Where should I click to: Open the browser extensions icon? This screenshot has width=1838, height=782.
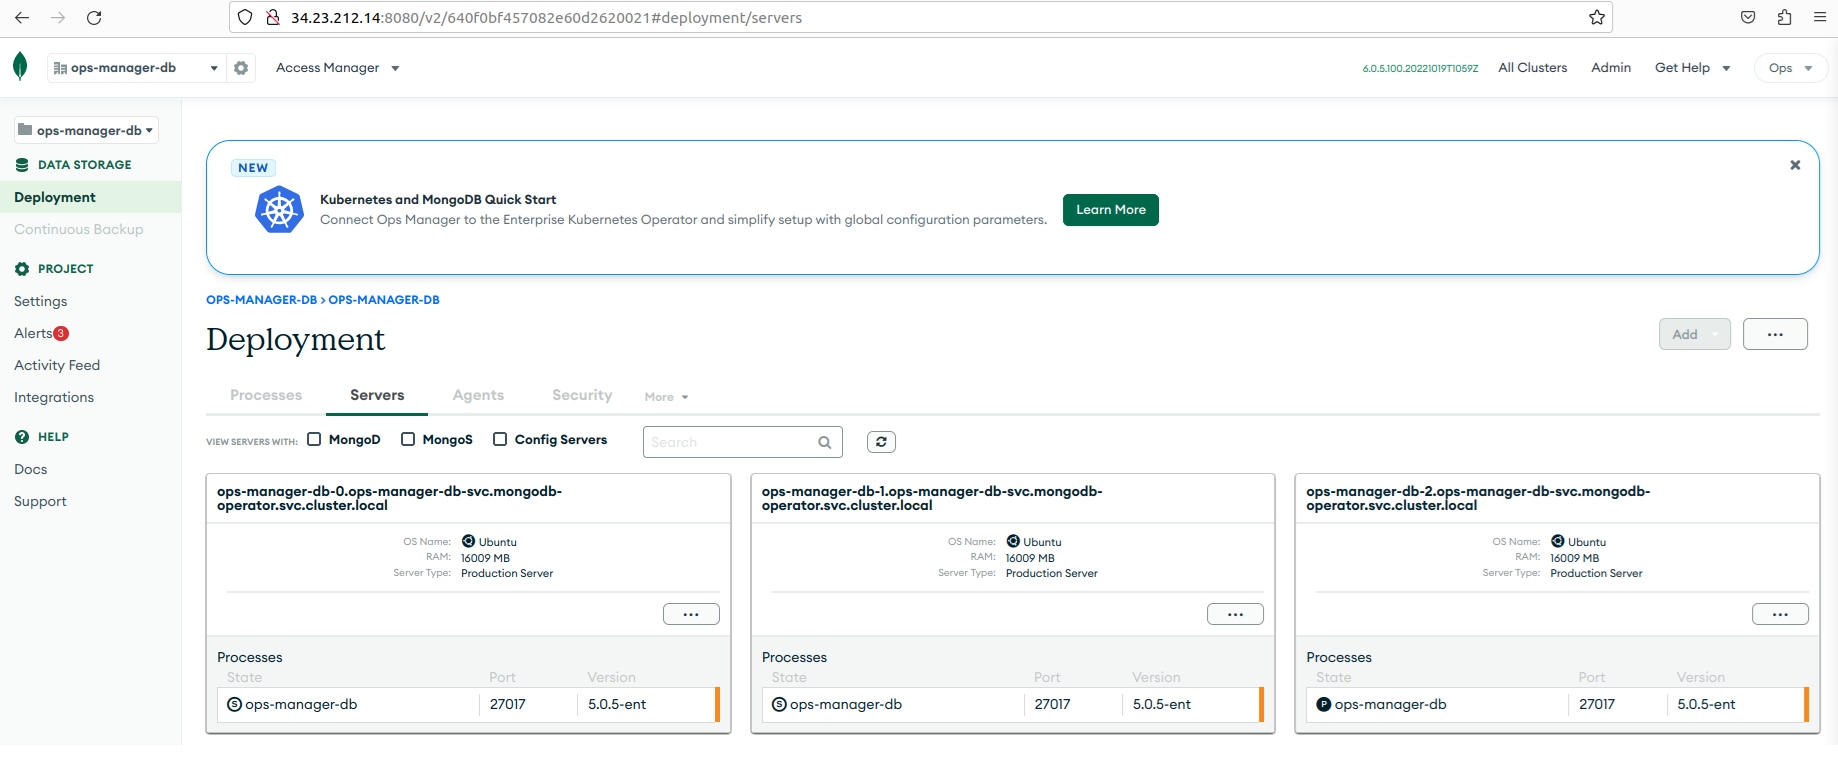(x=1784, y=17)
